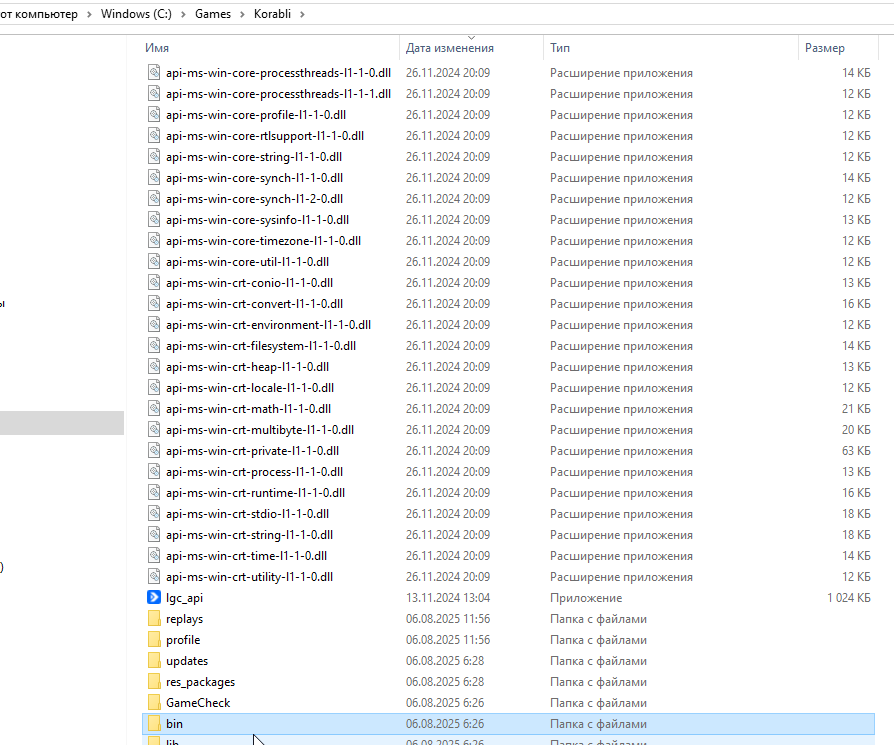The width and height of the screenshot is (894, 745).
Task: Select the GameCheck folder icon
Action: pyautogui.click(x=153, y=703)
